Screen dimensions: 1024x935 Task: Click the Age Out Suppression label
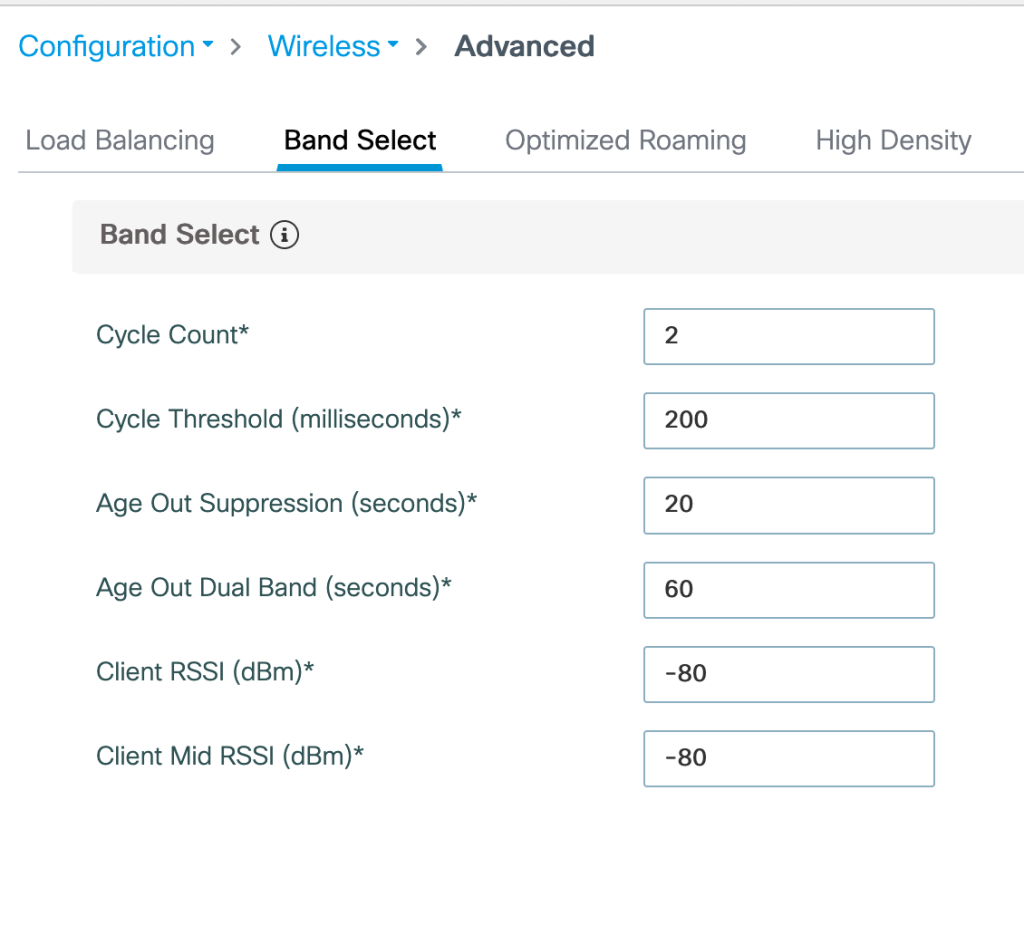pyautogui.click(x=286, y=503)
